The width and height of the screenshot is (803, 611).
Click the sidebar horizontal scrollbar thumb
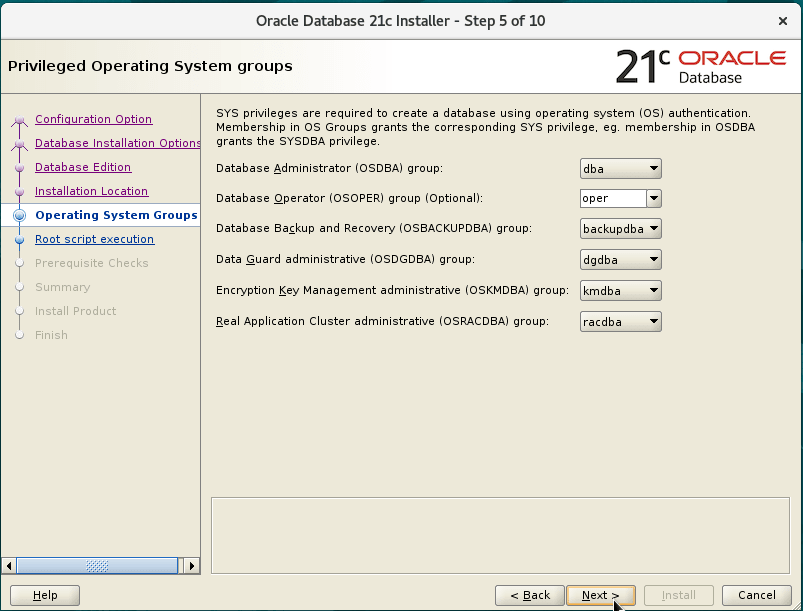click(x=97, y=566)
